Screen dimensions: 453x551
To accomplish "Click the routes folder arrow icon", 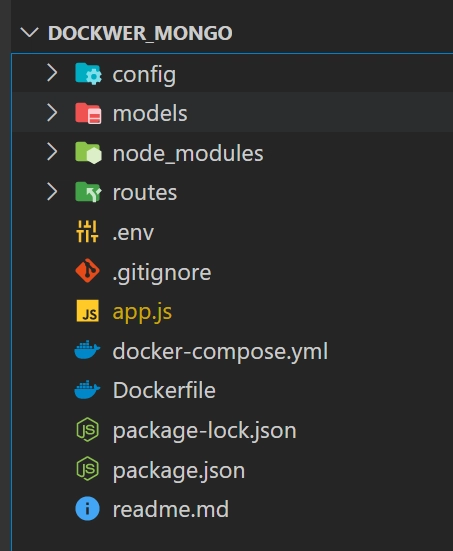I will click(x=88, y=192).
